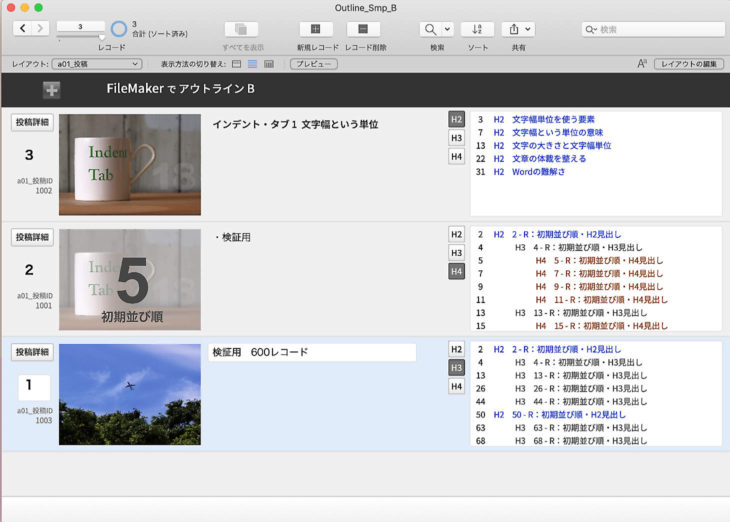This screenshot has height=522, width=730.
Task: Toggle H2 level for record 3
Action: pos(456,119)
